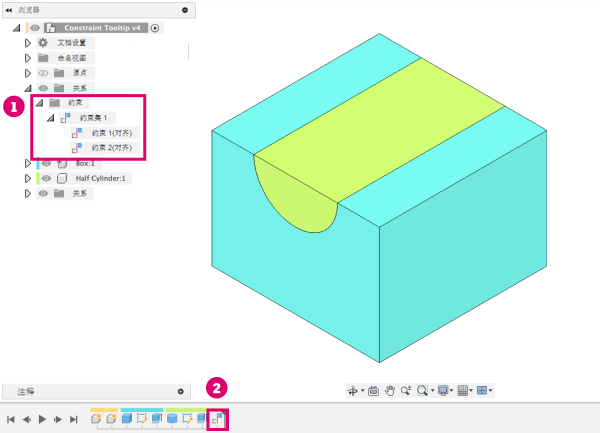Expand the 关系 folder below Half Cylinder:1

pyautogui.click(x=28, y=193)
